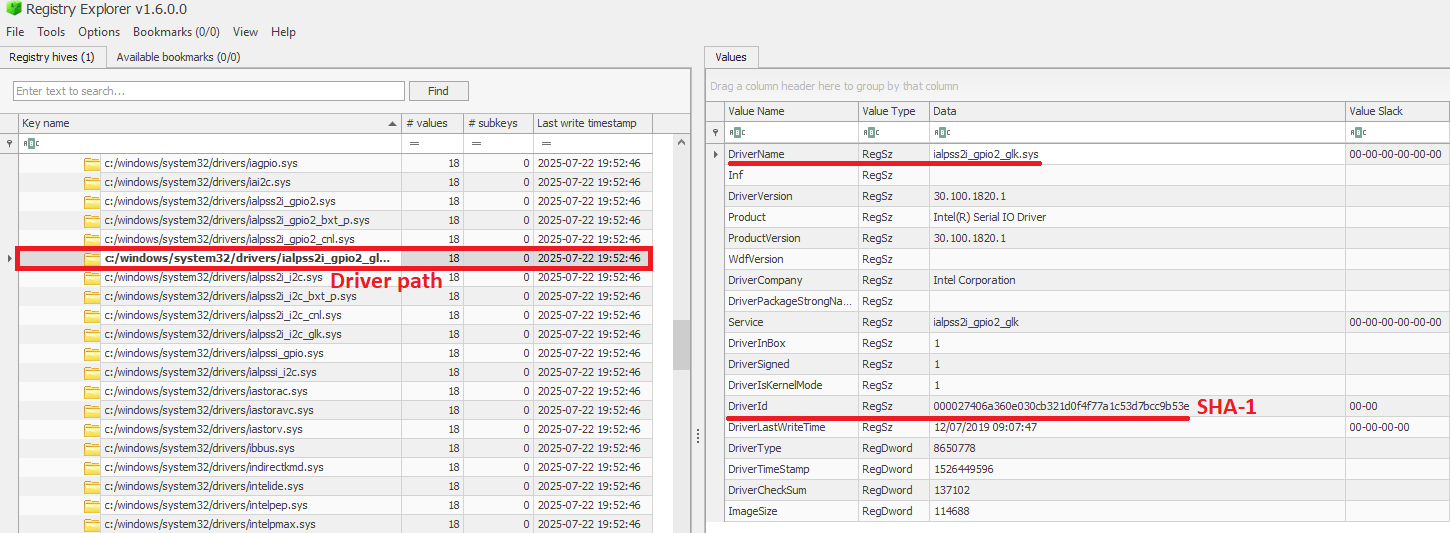Image resolution: width=1450 pixels, height=533 pixels.
Task: Click the pin icon in the Values filter row
Action: click(714, 132)
